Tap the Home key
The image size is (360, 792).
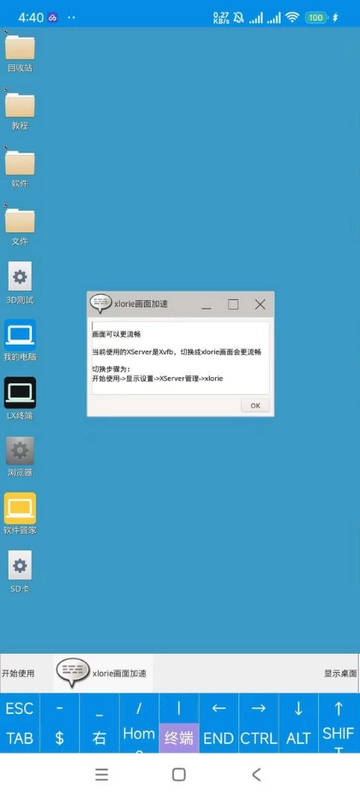click(139, 738)
